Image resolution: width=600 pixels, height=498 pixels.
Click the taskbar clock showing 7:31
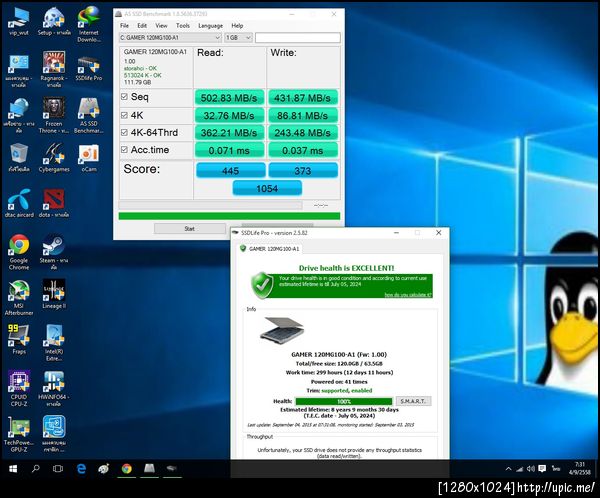(580, 469)
